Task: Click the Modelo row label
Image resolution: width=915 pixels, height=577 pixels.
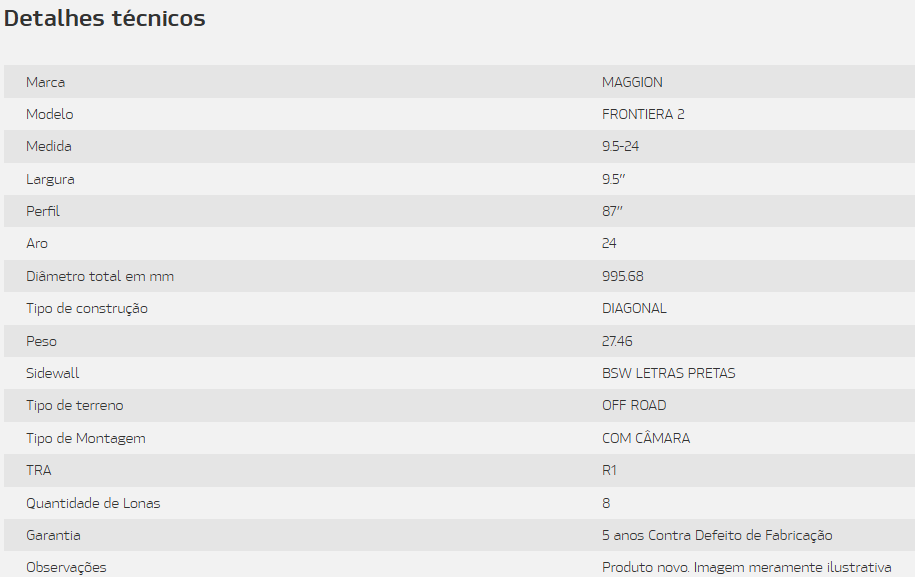Action: click(50, 114)
